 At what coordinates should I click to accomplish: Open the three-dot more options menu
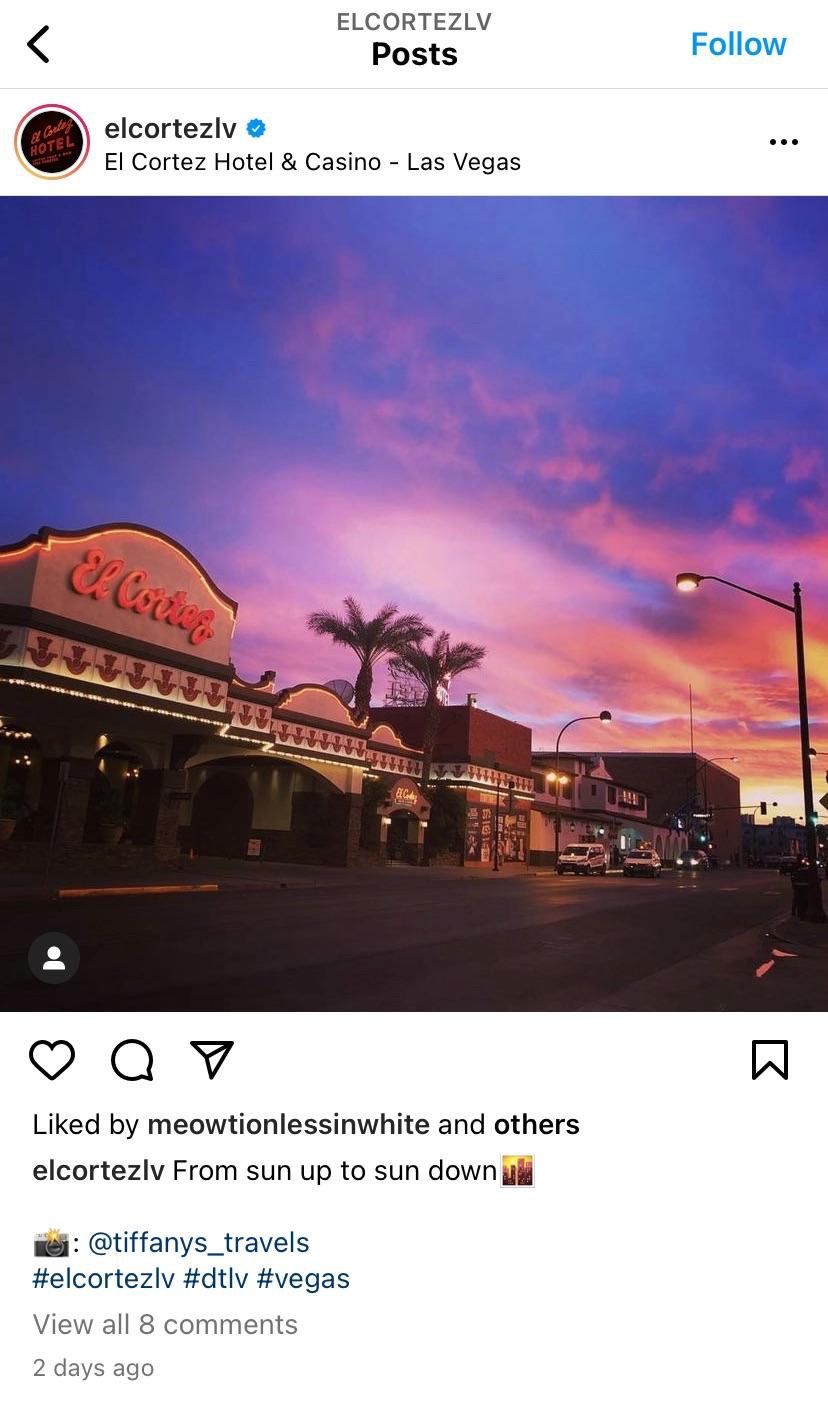tap(783, 142)
